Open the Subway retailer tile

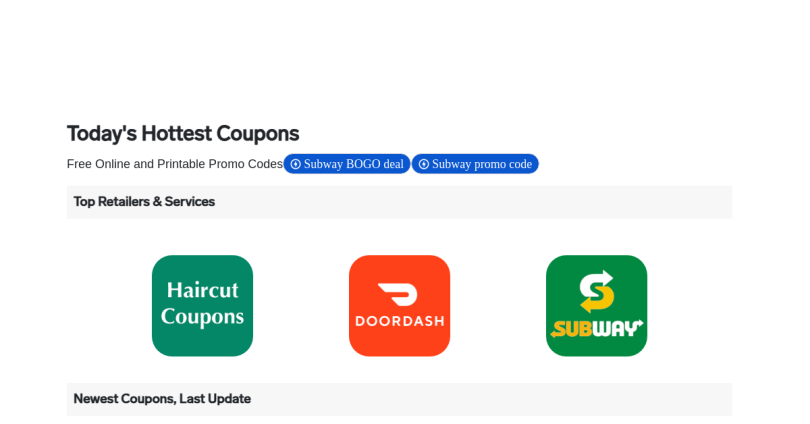(597, 306)
